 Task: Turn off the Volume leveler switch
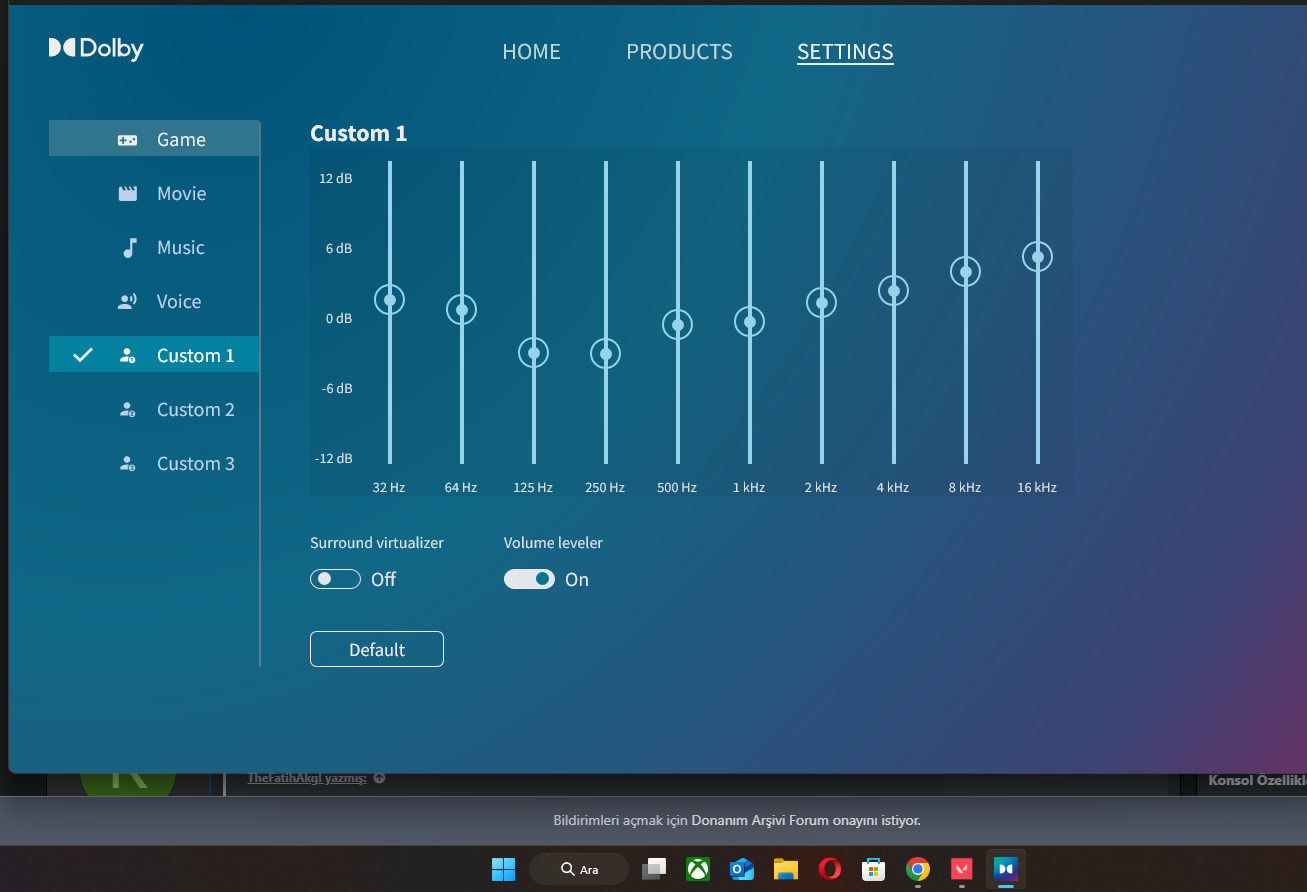[x=529, y=579]
